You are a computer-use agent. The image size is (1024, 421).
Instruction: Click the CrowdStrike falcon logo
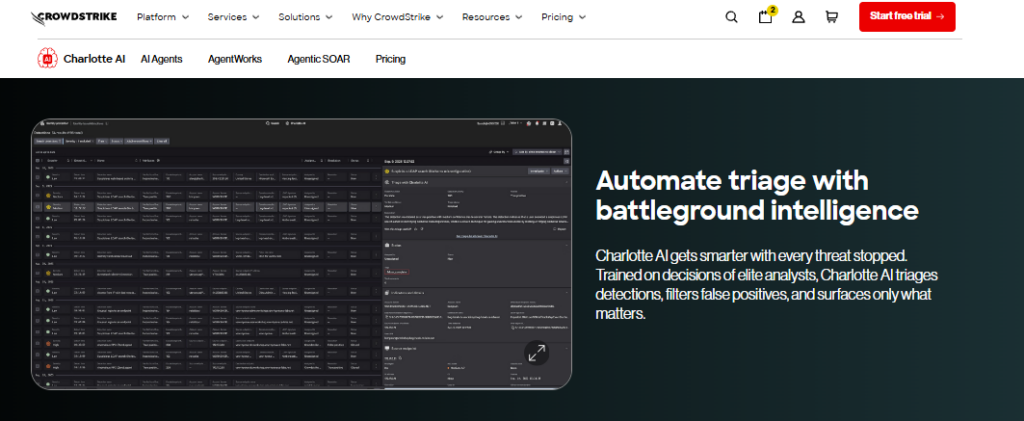click(74, 17)
